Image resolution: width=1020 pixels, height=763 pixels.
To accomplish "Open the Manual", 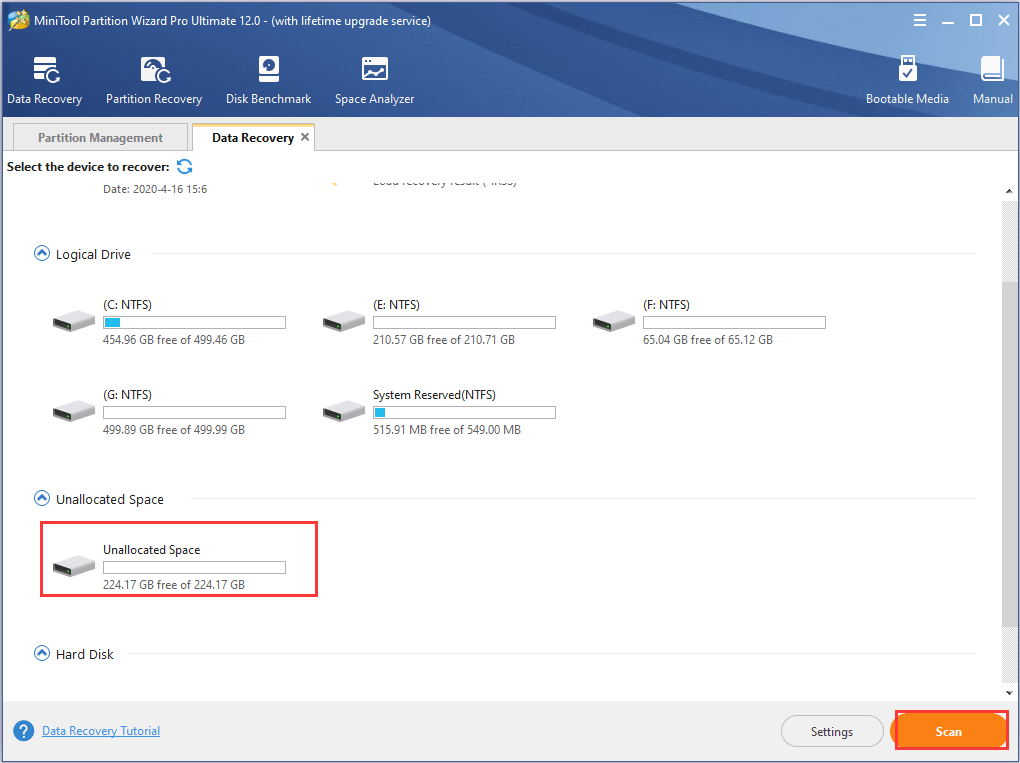I will coord(993,81).
